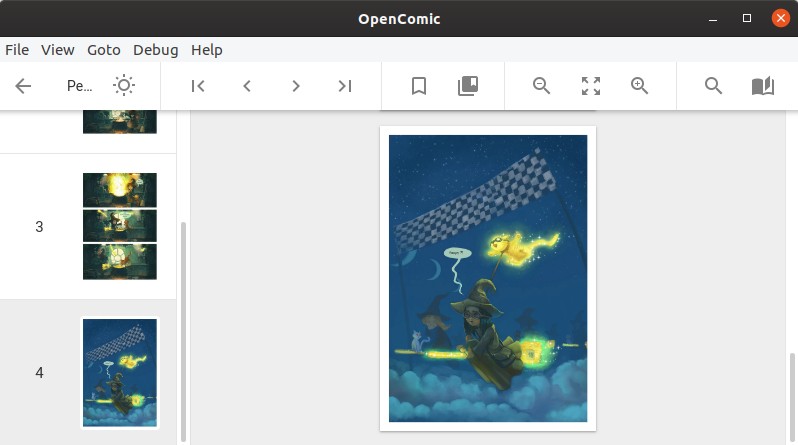Open the Debug menu
Screen dimensions: 798x445
coord(156,50)
